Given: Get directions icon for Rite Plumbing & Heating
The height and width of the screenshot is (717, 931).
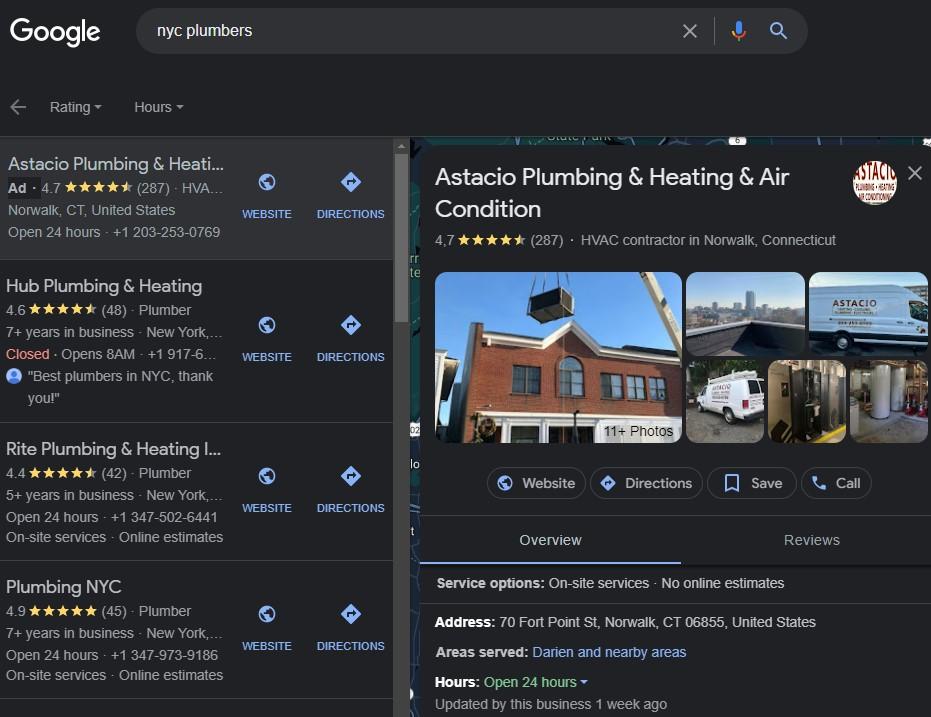Looking at the screenshot, I should (x=350, y=475).
